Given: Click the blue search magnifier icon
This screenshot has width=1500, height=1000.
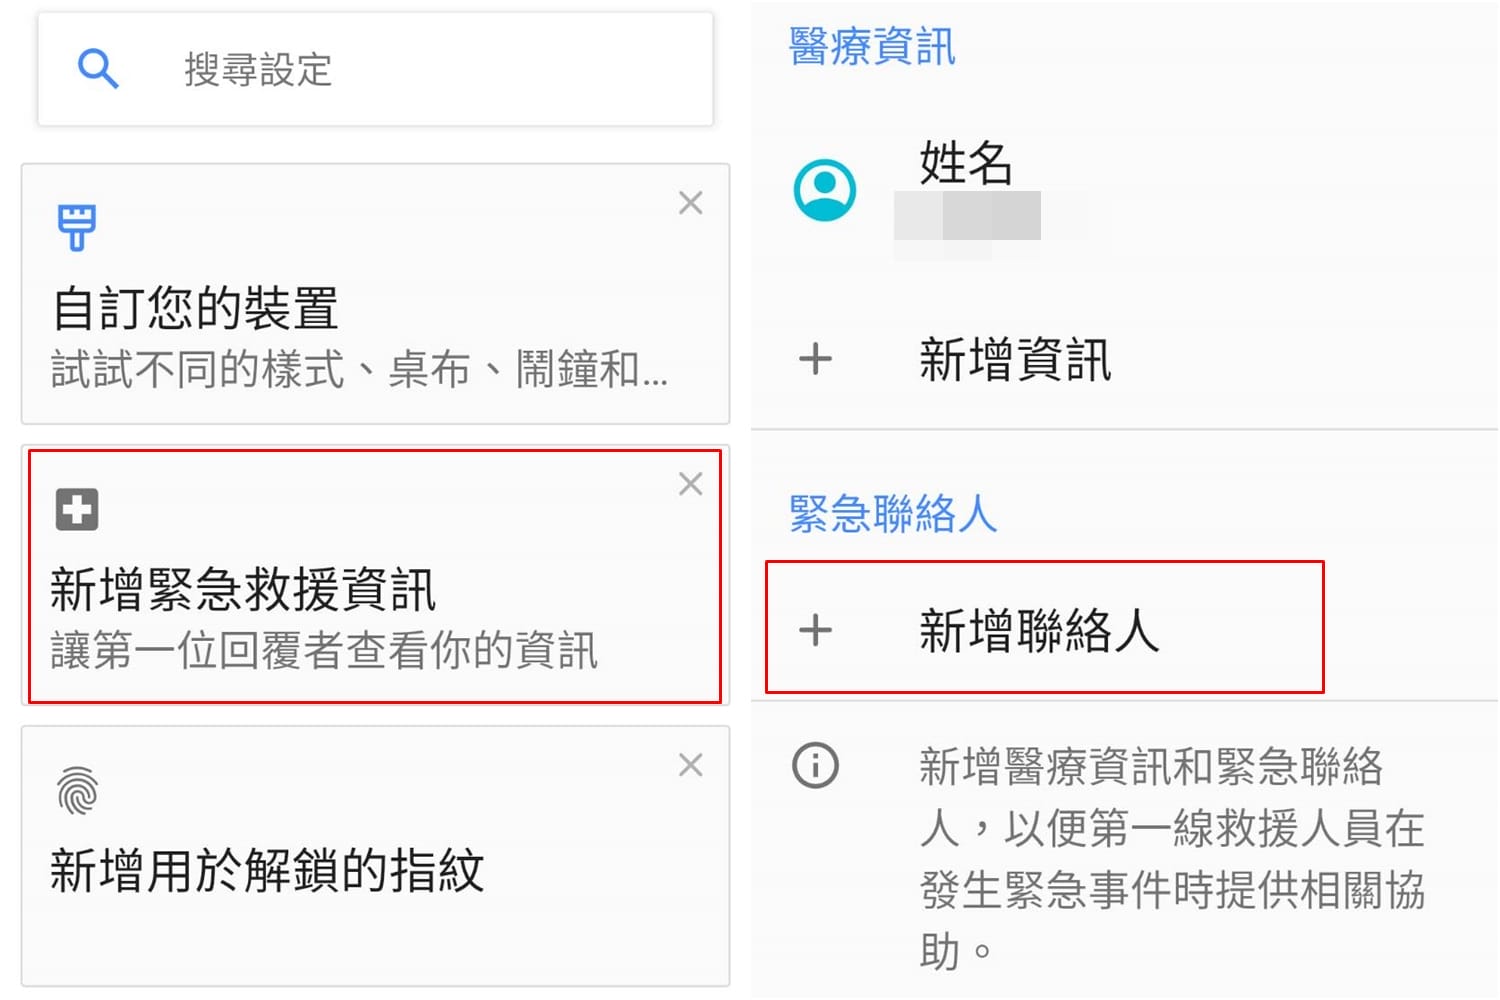Looking at the screenshot, I should click(x=98, y=69).
